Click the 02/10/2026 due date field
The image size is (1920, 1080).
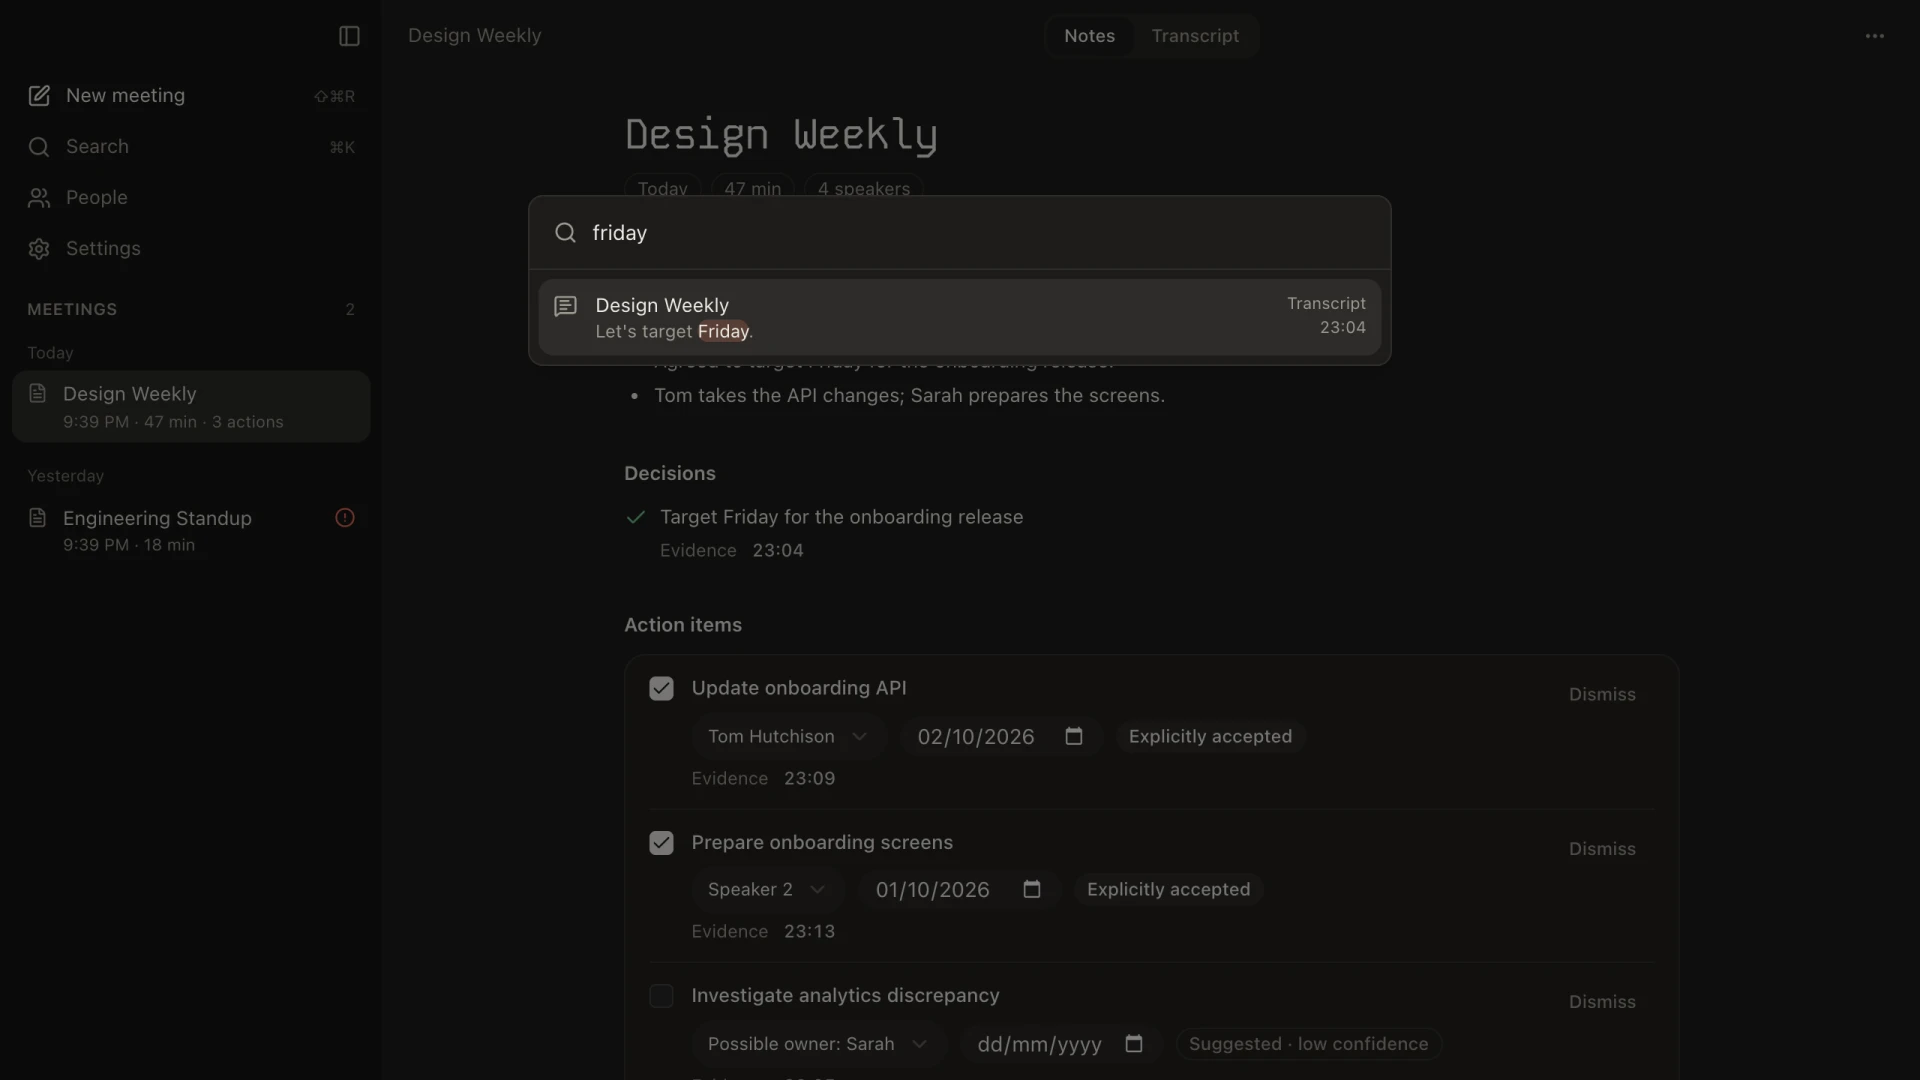pos(1002,736)
